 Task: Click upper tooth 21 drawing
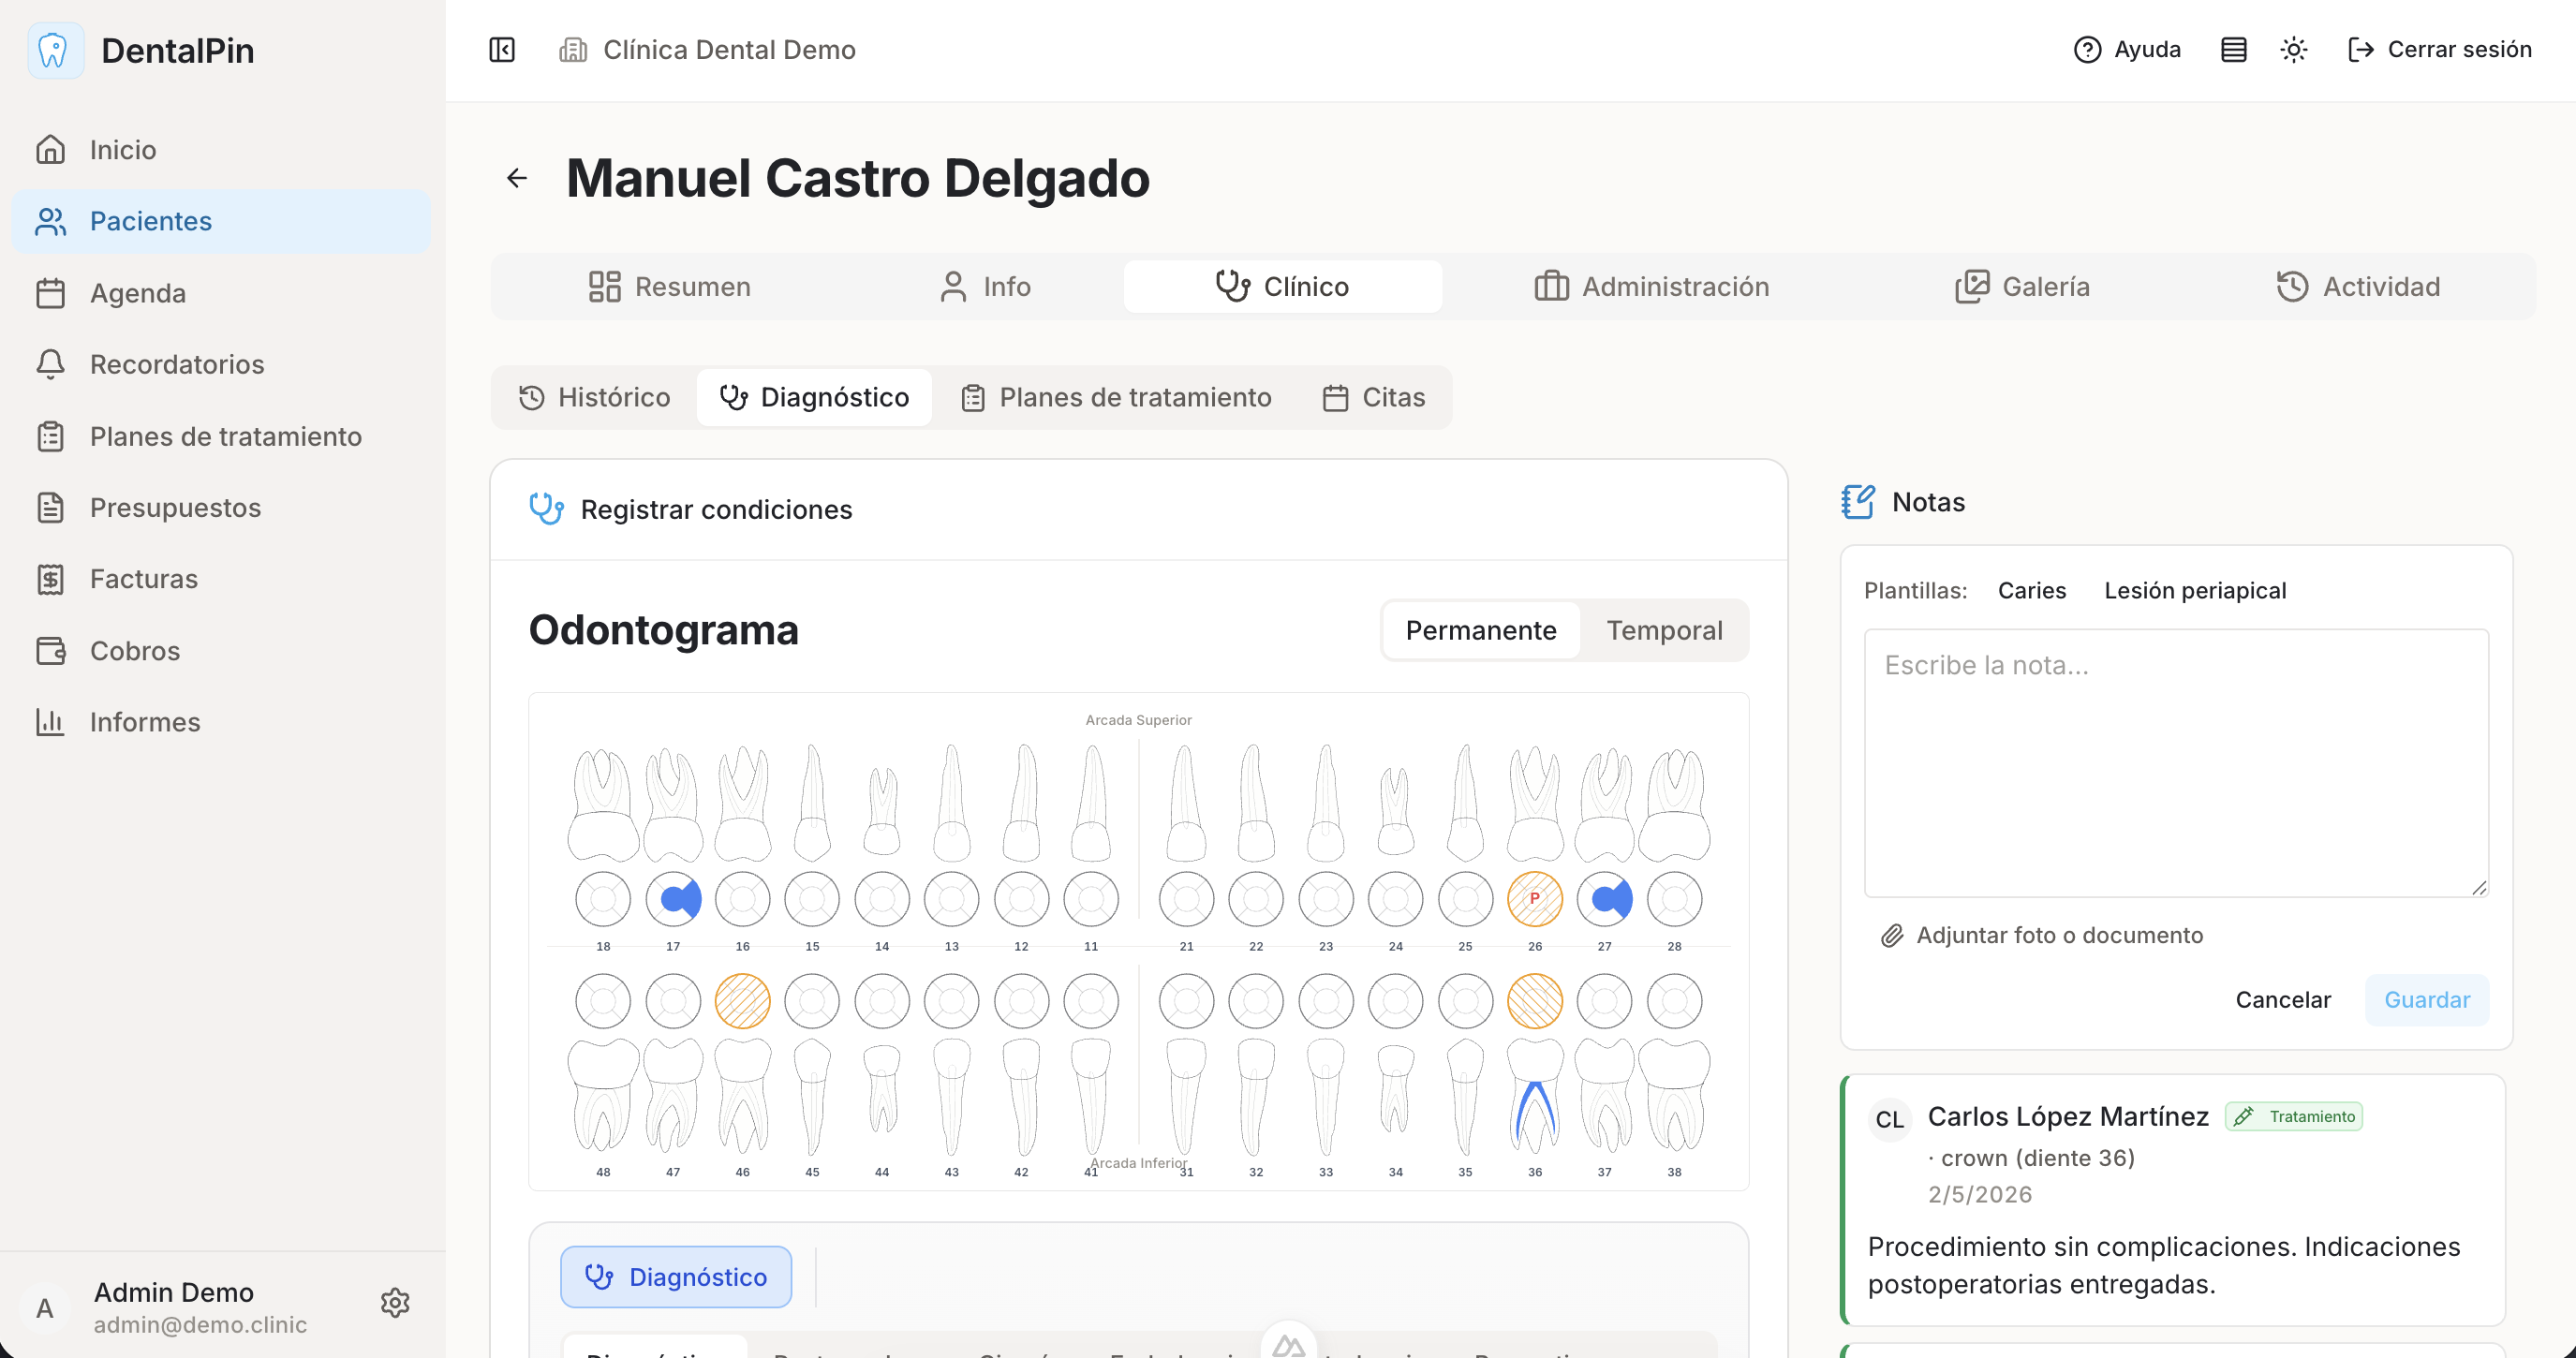1186,803
